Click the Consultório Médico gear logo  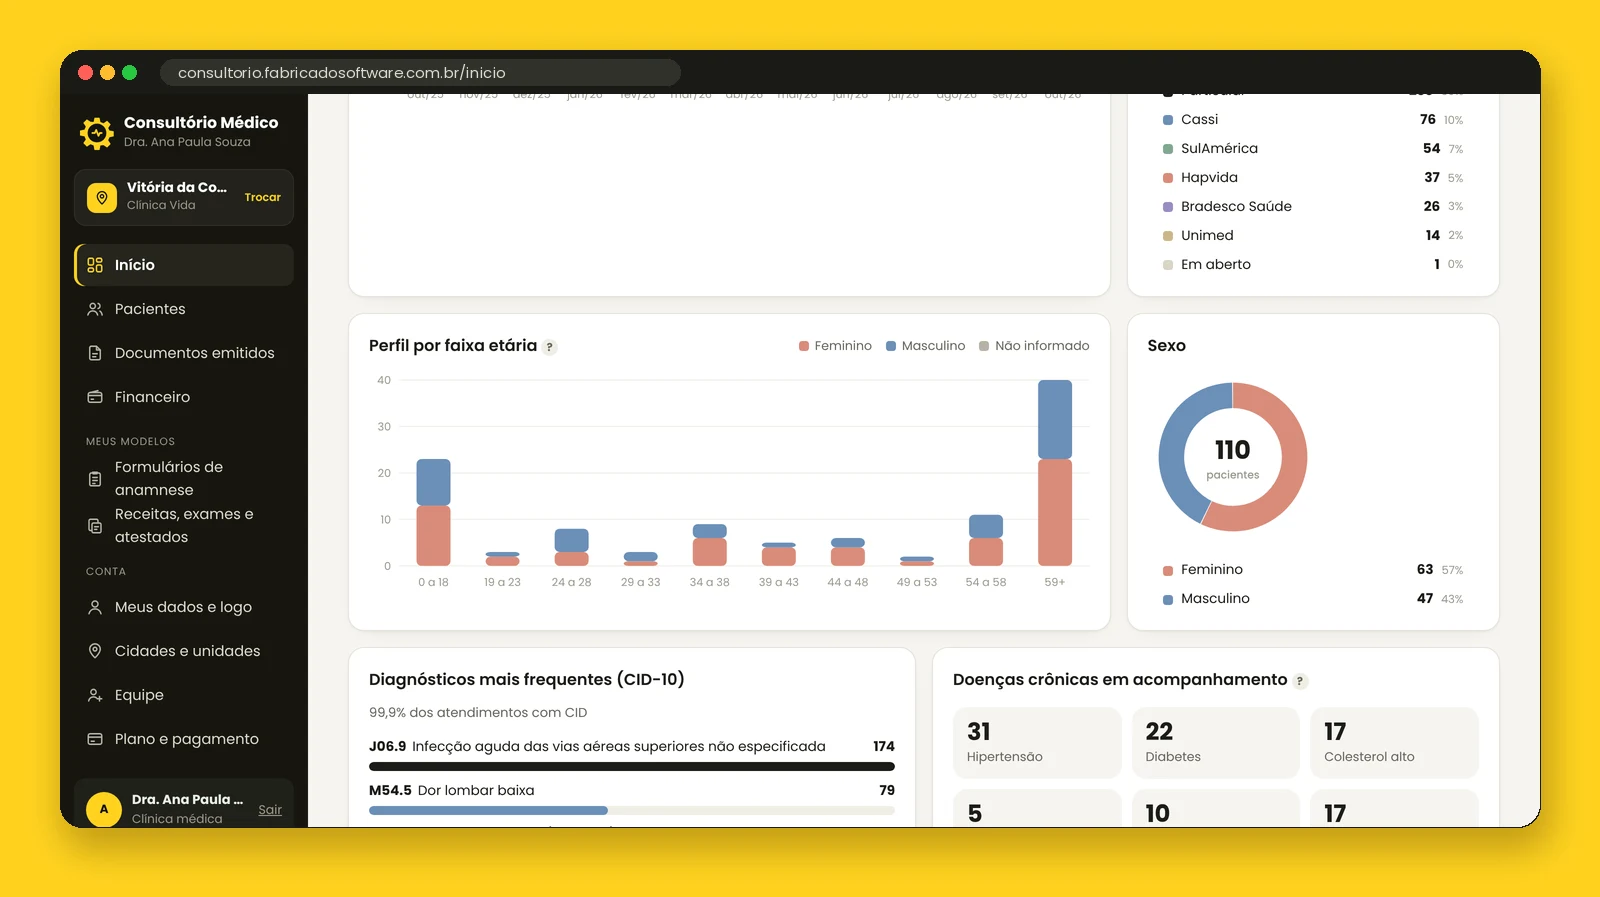tap(97, 132)
